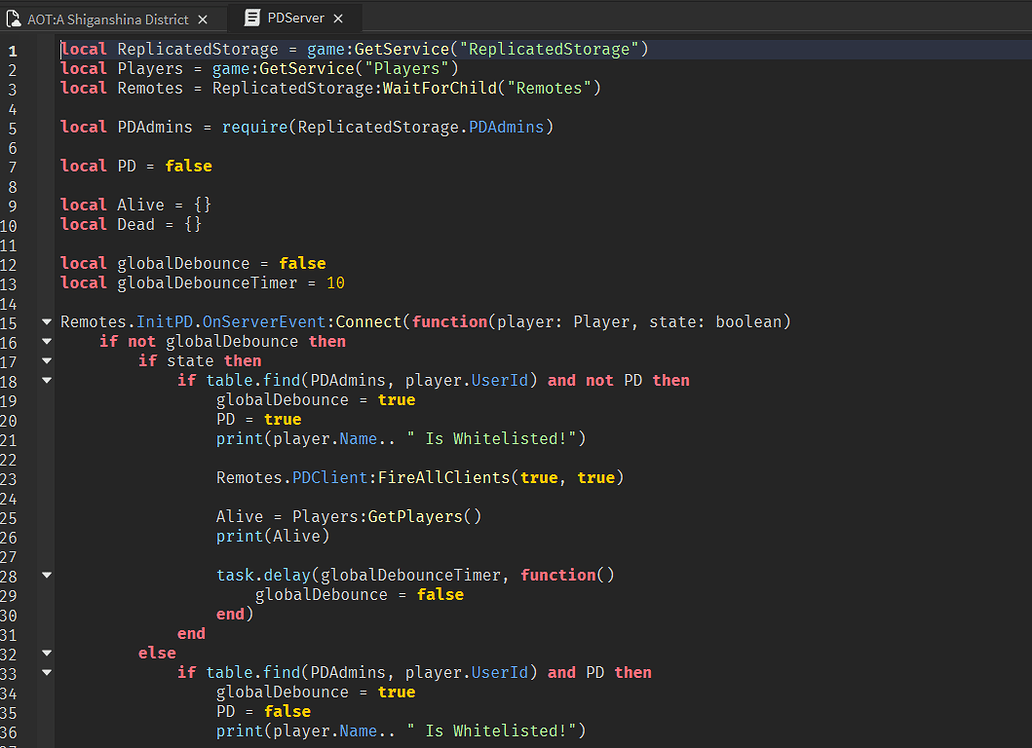
Task: Click the place icon on AOT tab
Action: [13, 19]
